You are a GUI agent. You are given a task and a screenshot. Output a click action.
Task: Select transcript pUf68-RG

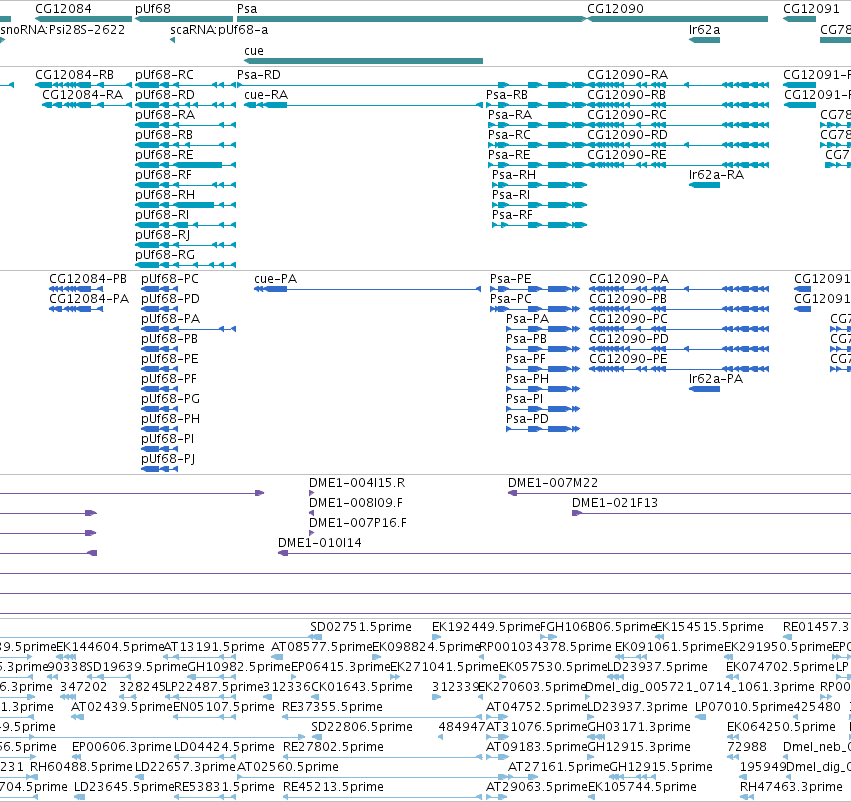[186, 265]
